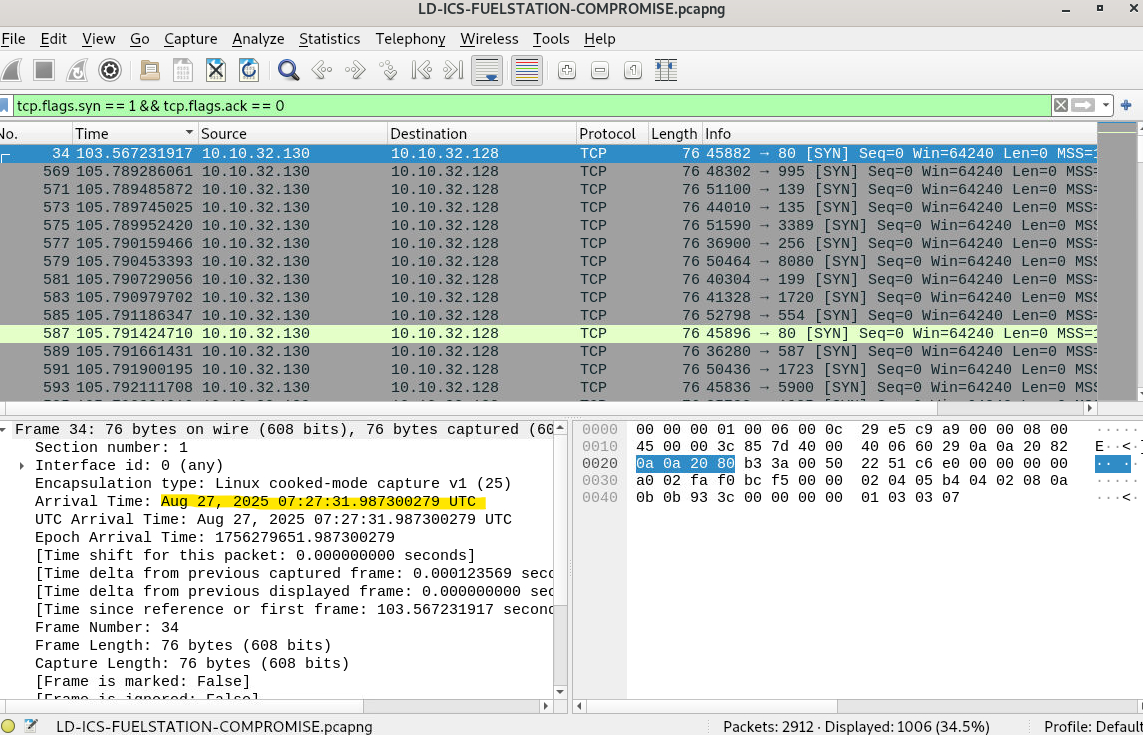
Task: Reload the capture file icon
Action: pyautogui.click(x=248, y=70)
